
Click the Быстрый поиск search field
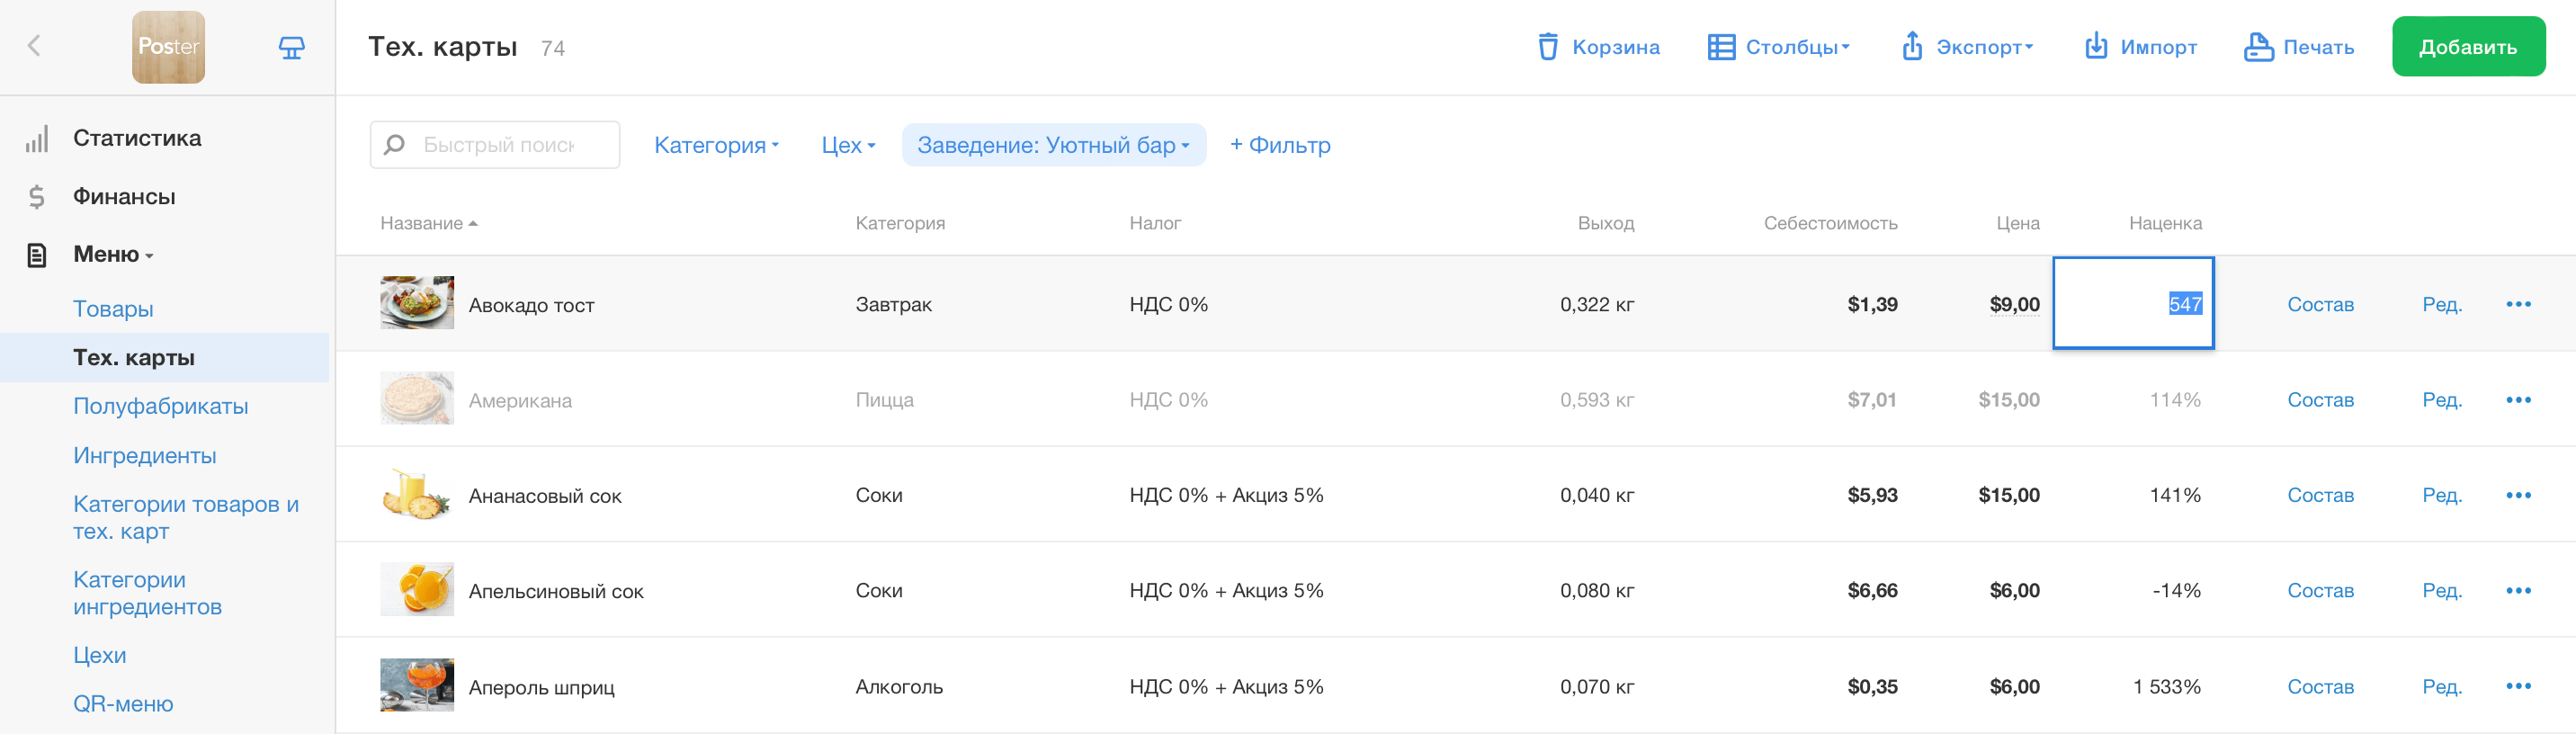[500, 145]
